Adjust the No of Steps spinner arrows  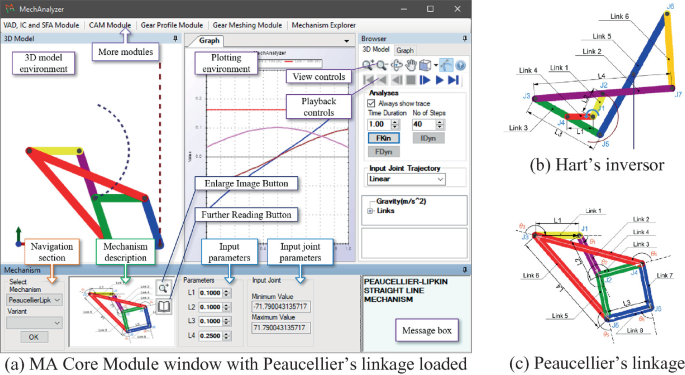440,124
